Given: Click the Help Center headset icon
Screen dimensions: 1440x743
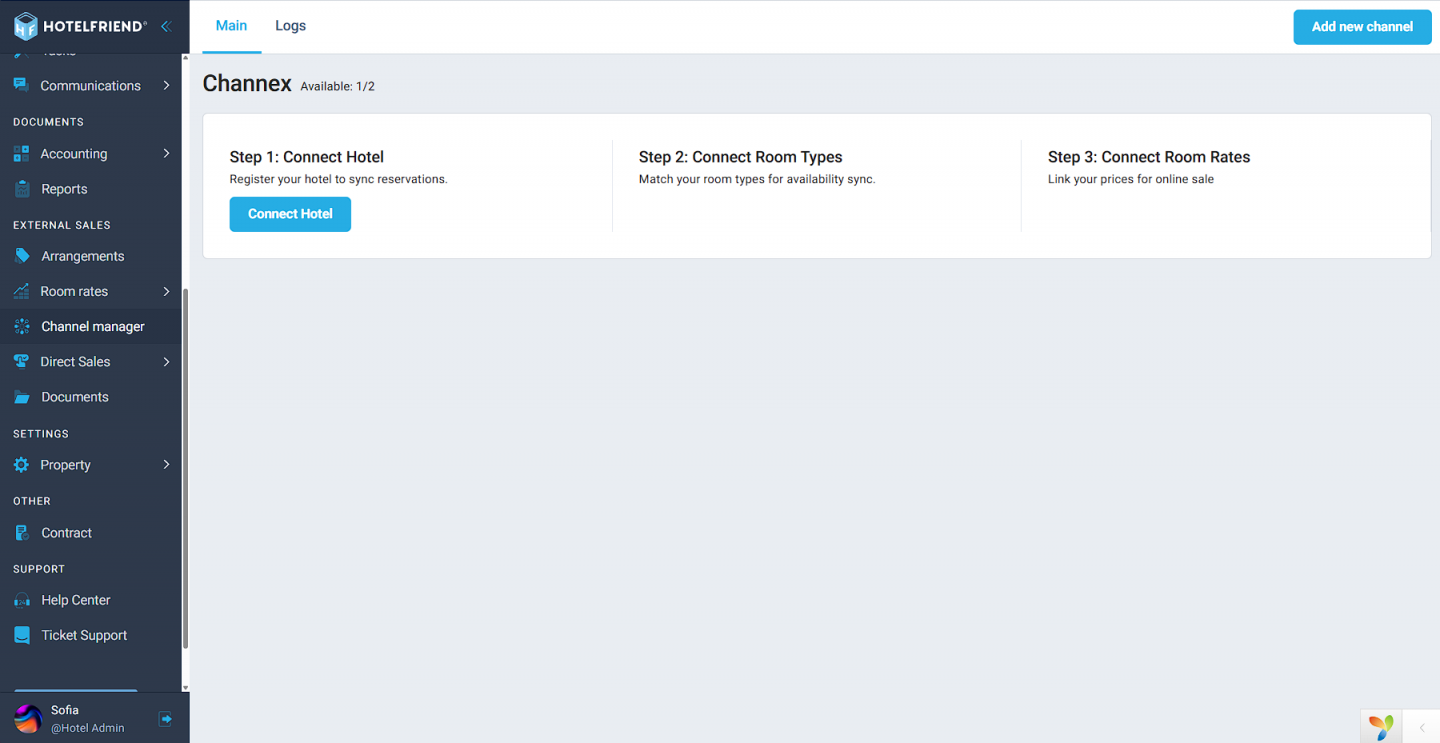Looking at the screenshot, I should pos(21,600).
